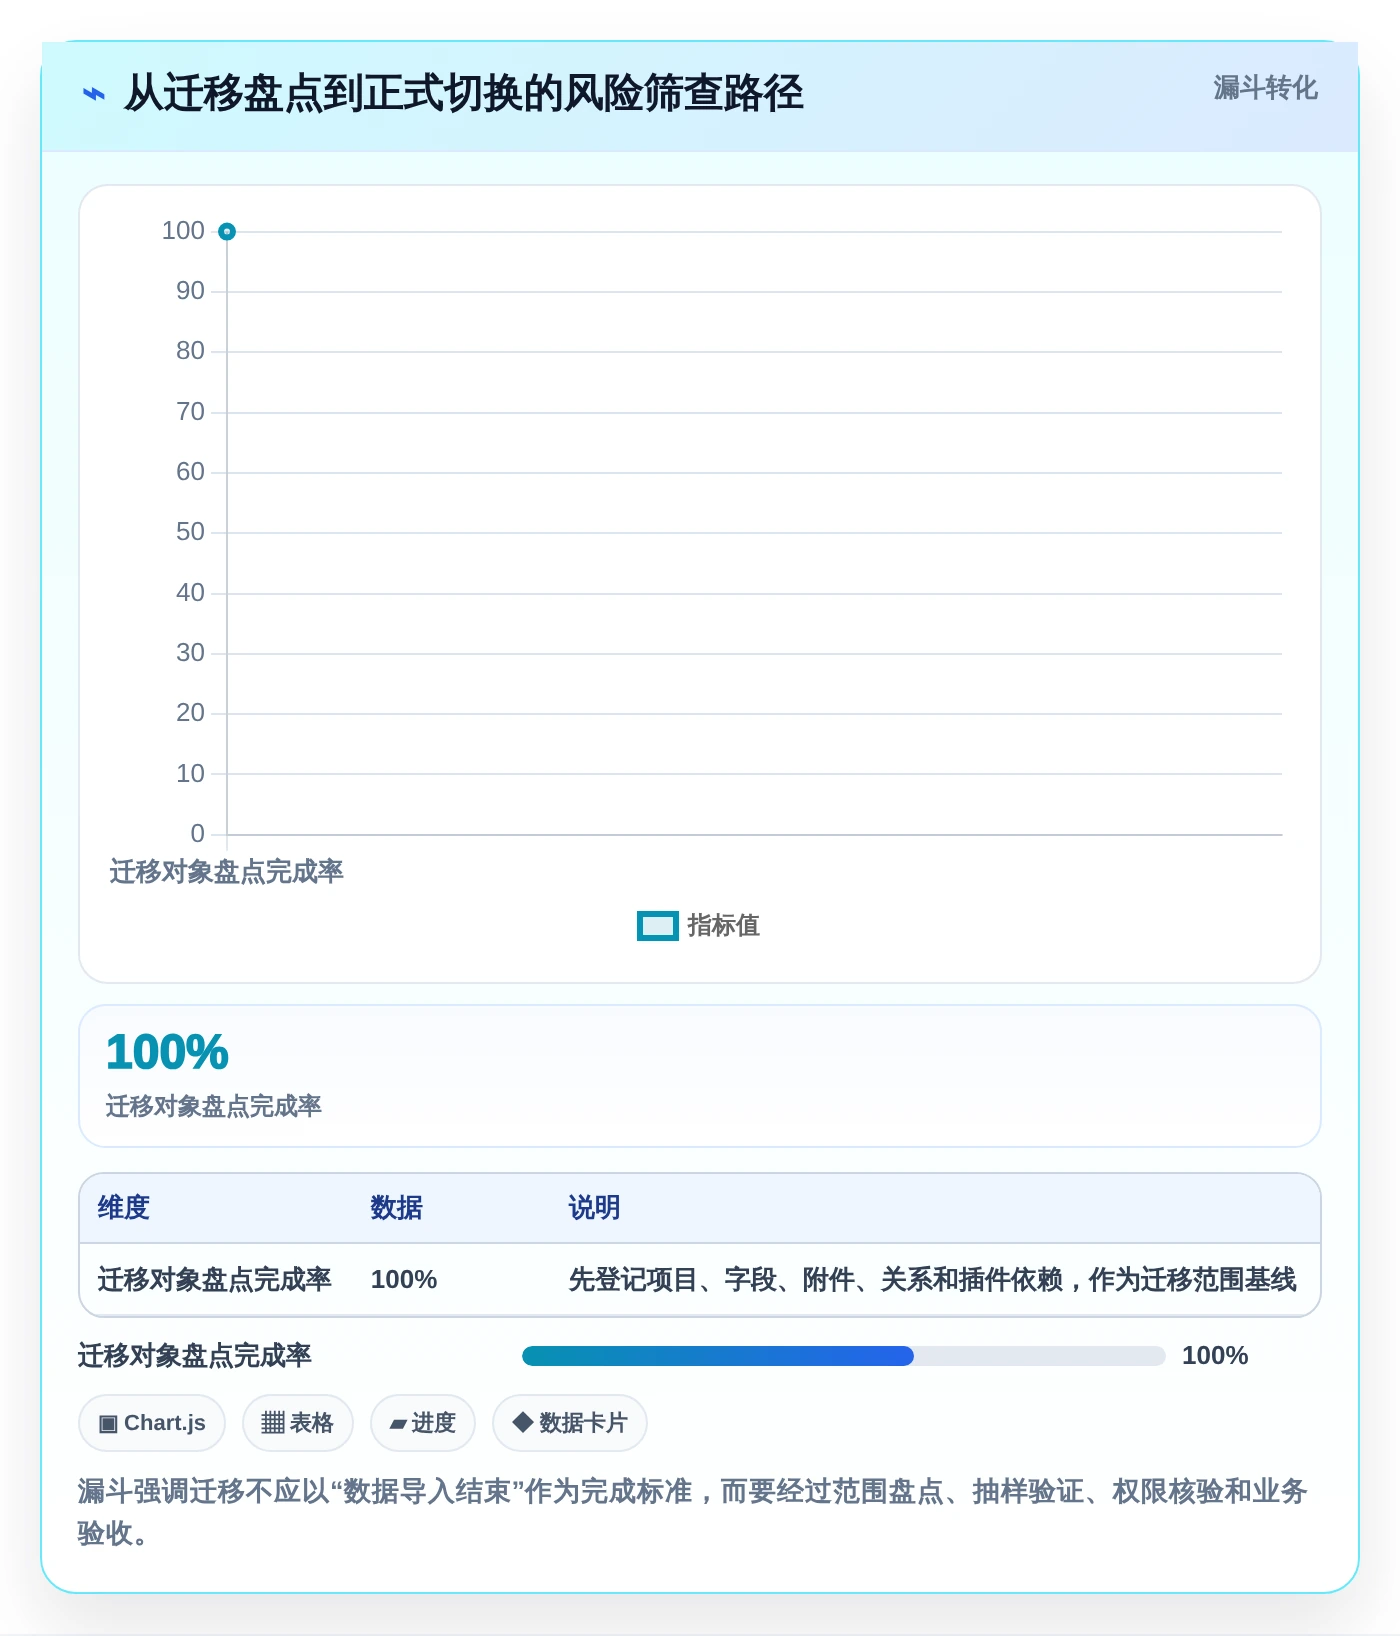Click the 指标值 legend label

723,926
